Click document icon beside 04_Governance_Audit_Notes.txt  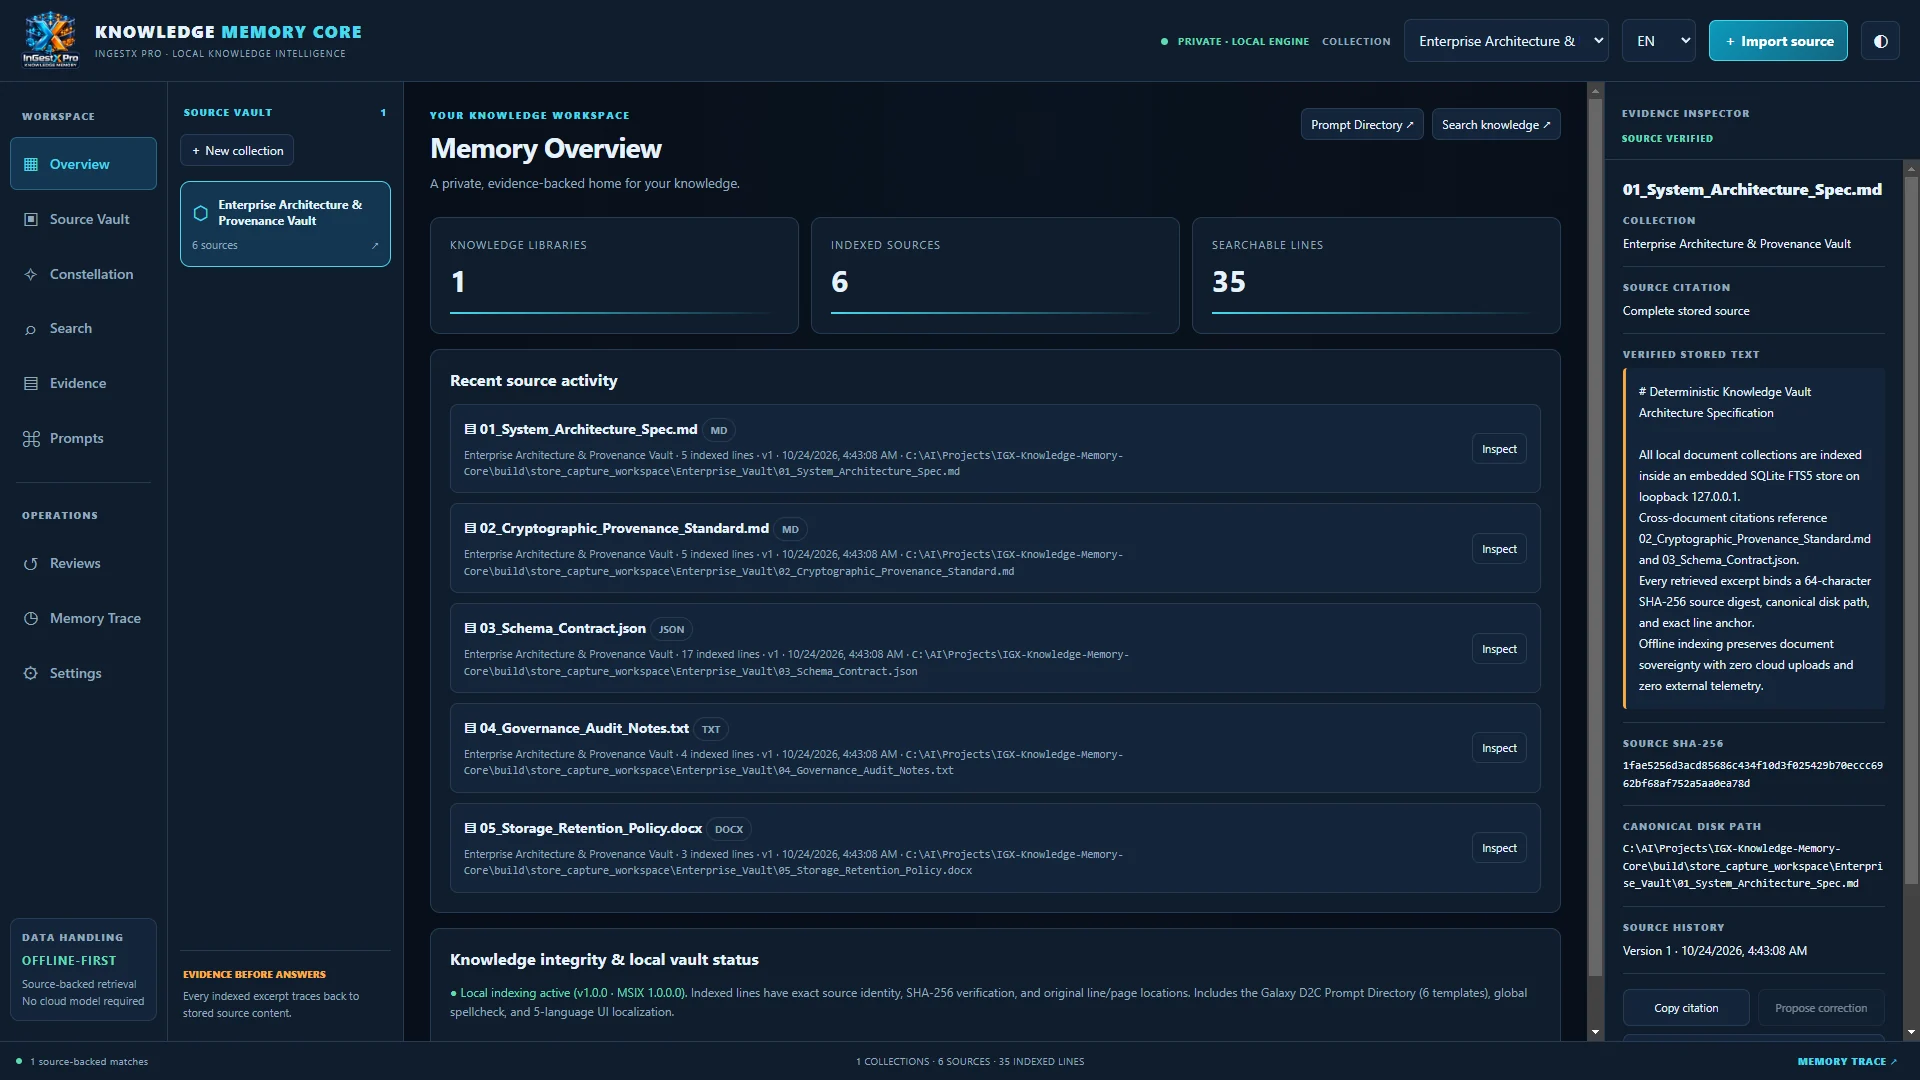pos(470,728)
